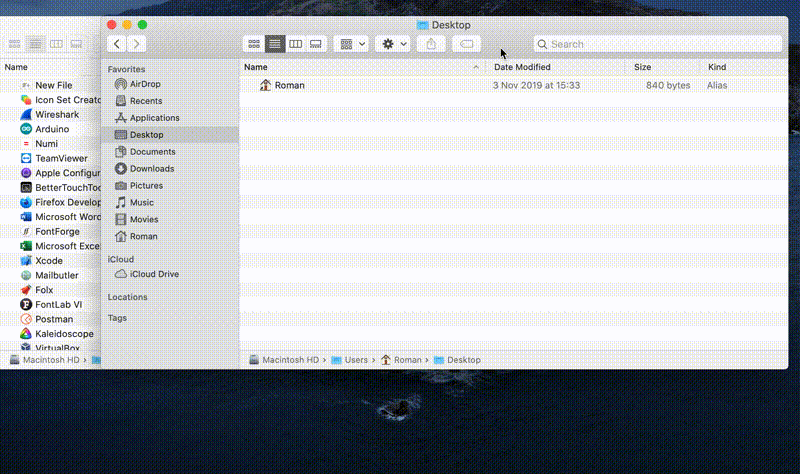
Task: Select Numi in the background window
Action: coord(51,144)
